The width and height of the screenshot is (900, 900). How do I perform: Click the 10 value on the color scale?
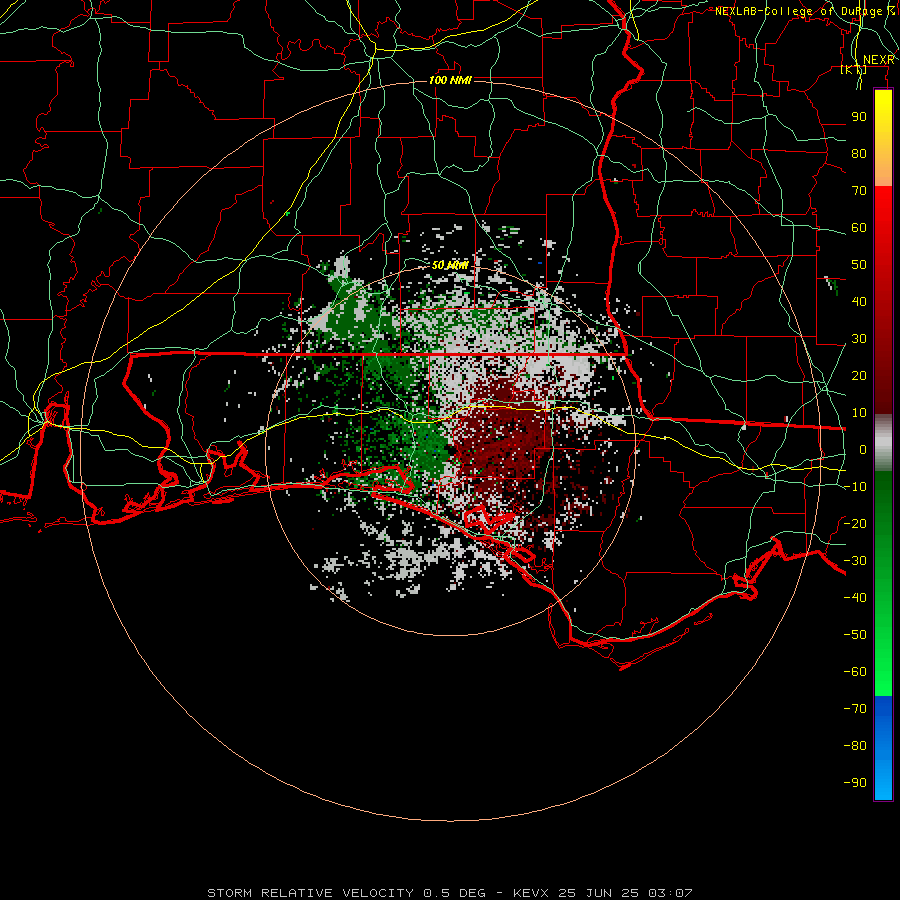click(x=859, y=413)
